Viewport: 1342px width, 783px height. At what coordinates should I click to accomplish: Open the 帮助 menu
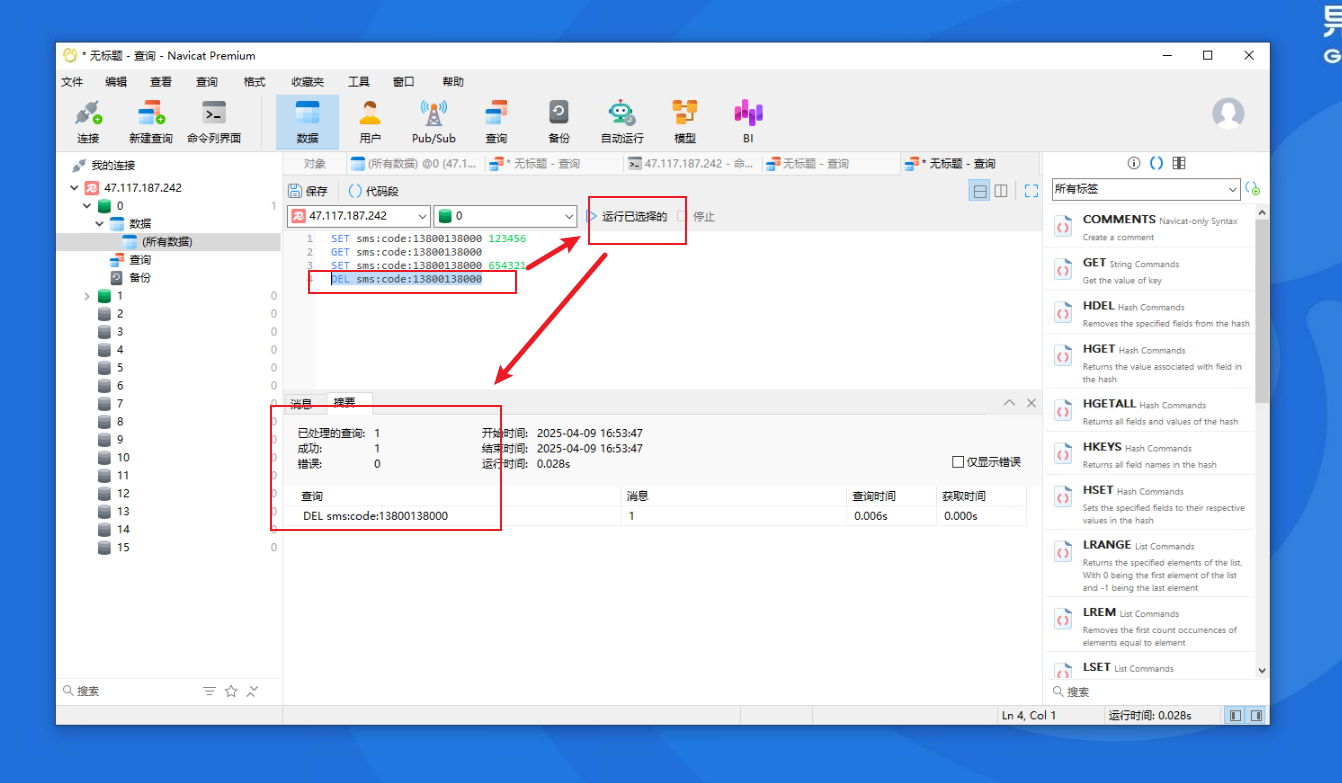[453, 82]
